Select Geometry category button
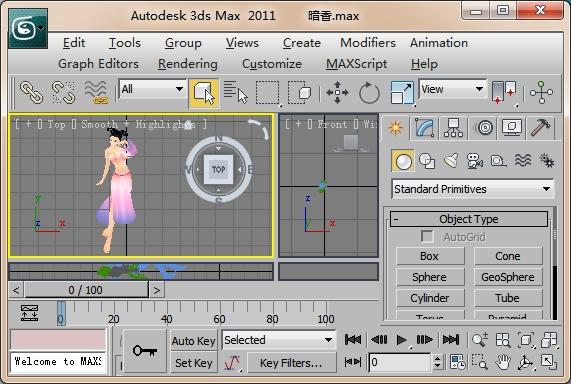This screenshot has width=571, height=384. pyautogui.click(x=403, y=161)
